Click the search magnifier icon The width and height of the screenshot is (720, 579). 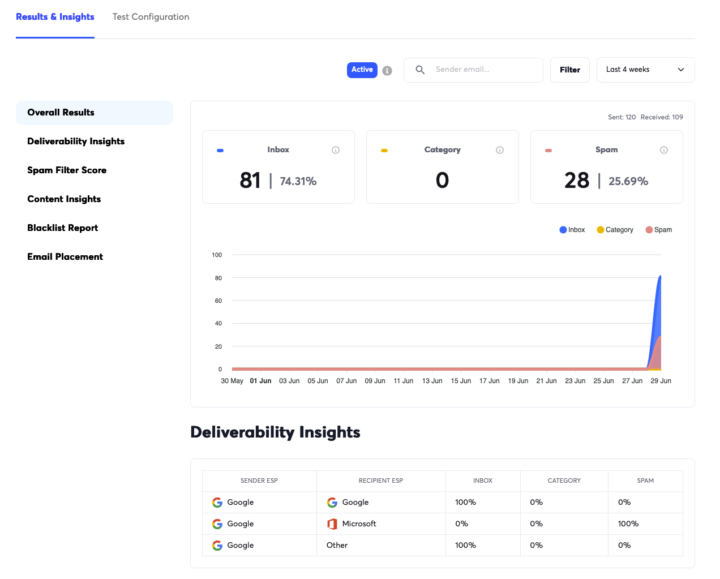[420, 70]
